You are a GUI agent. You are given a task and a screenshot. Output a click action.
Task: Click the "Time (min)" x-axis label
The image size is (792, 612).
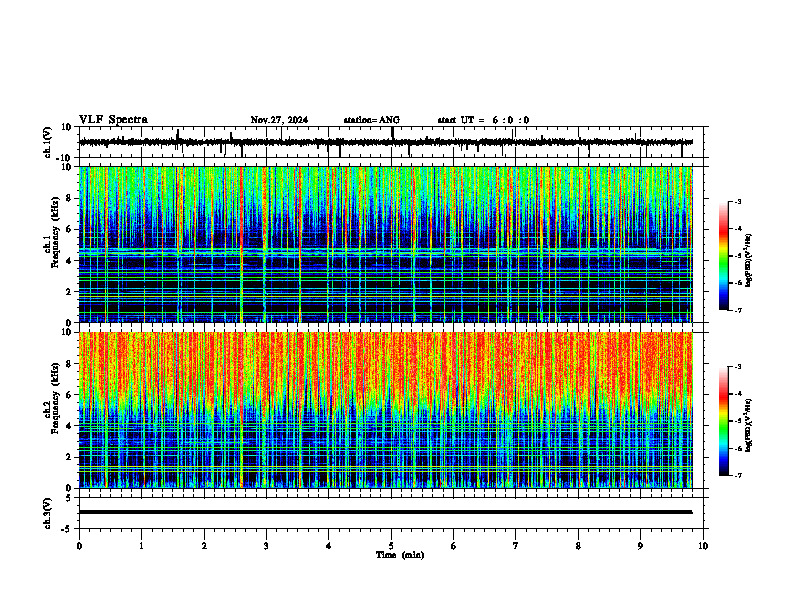400,555
